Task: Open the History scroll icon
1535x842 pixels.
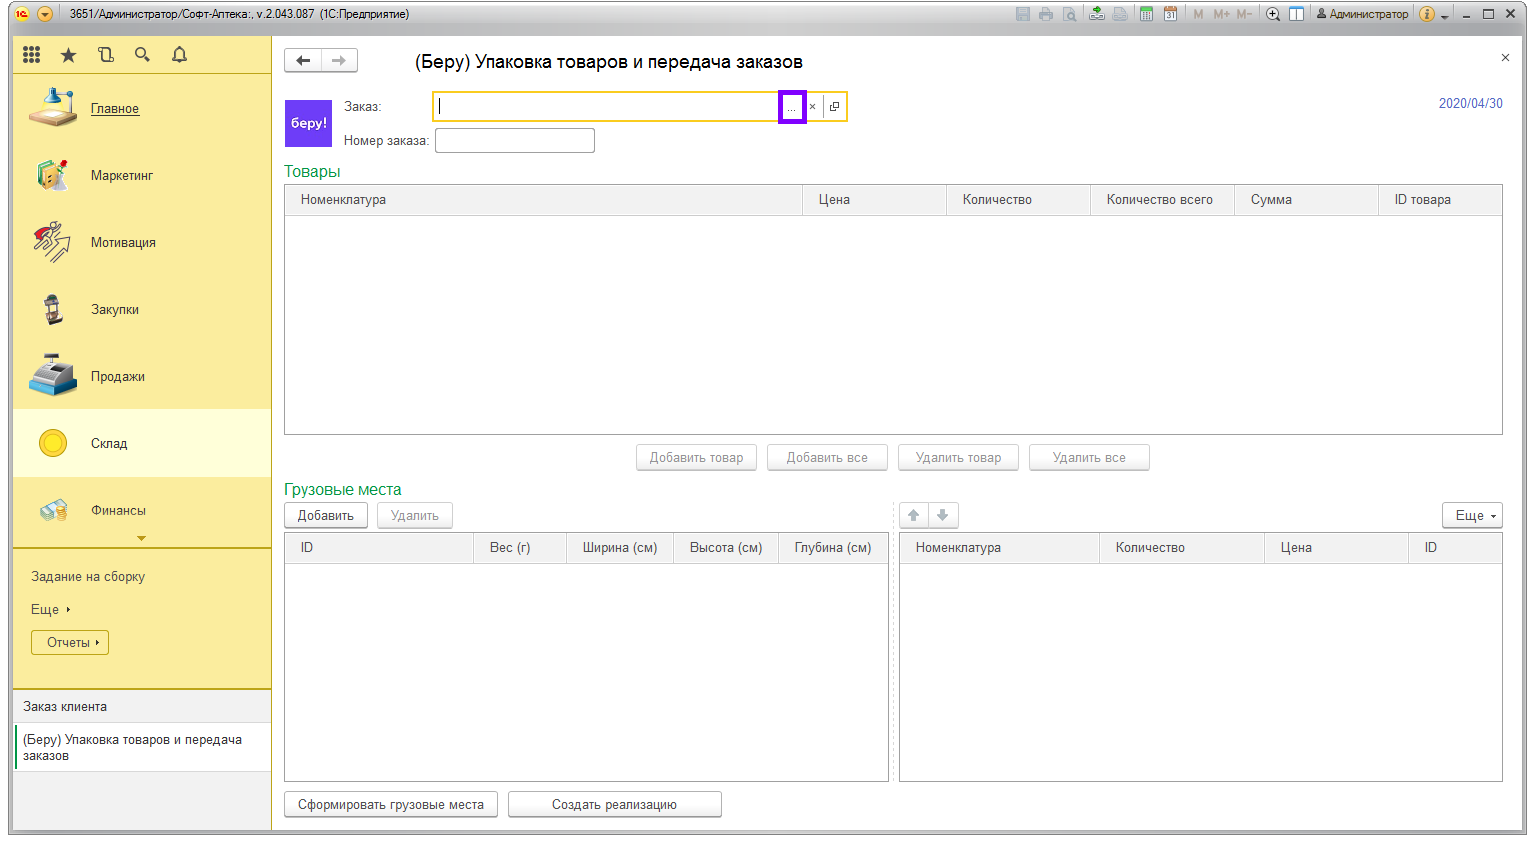Action: [x=105, y=55]
